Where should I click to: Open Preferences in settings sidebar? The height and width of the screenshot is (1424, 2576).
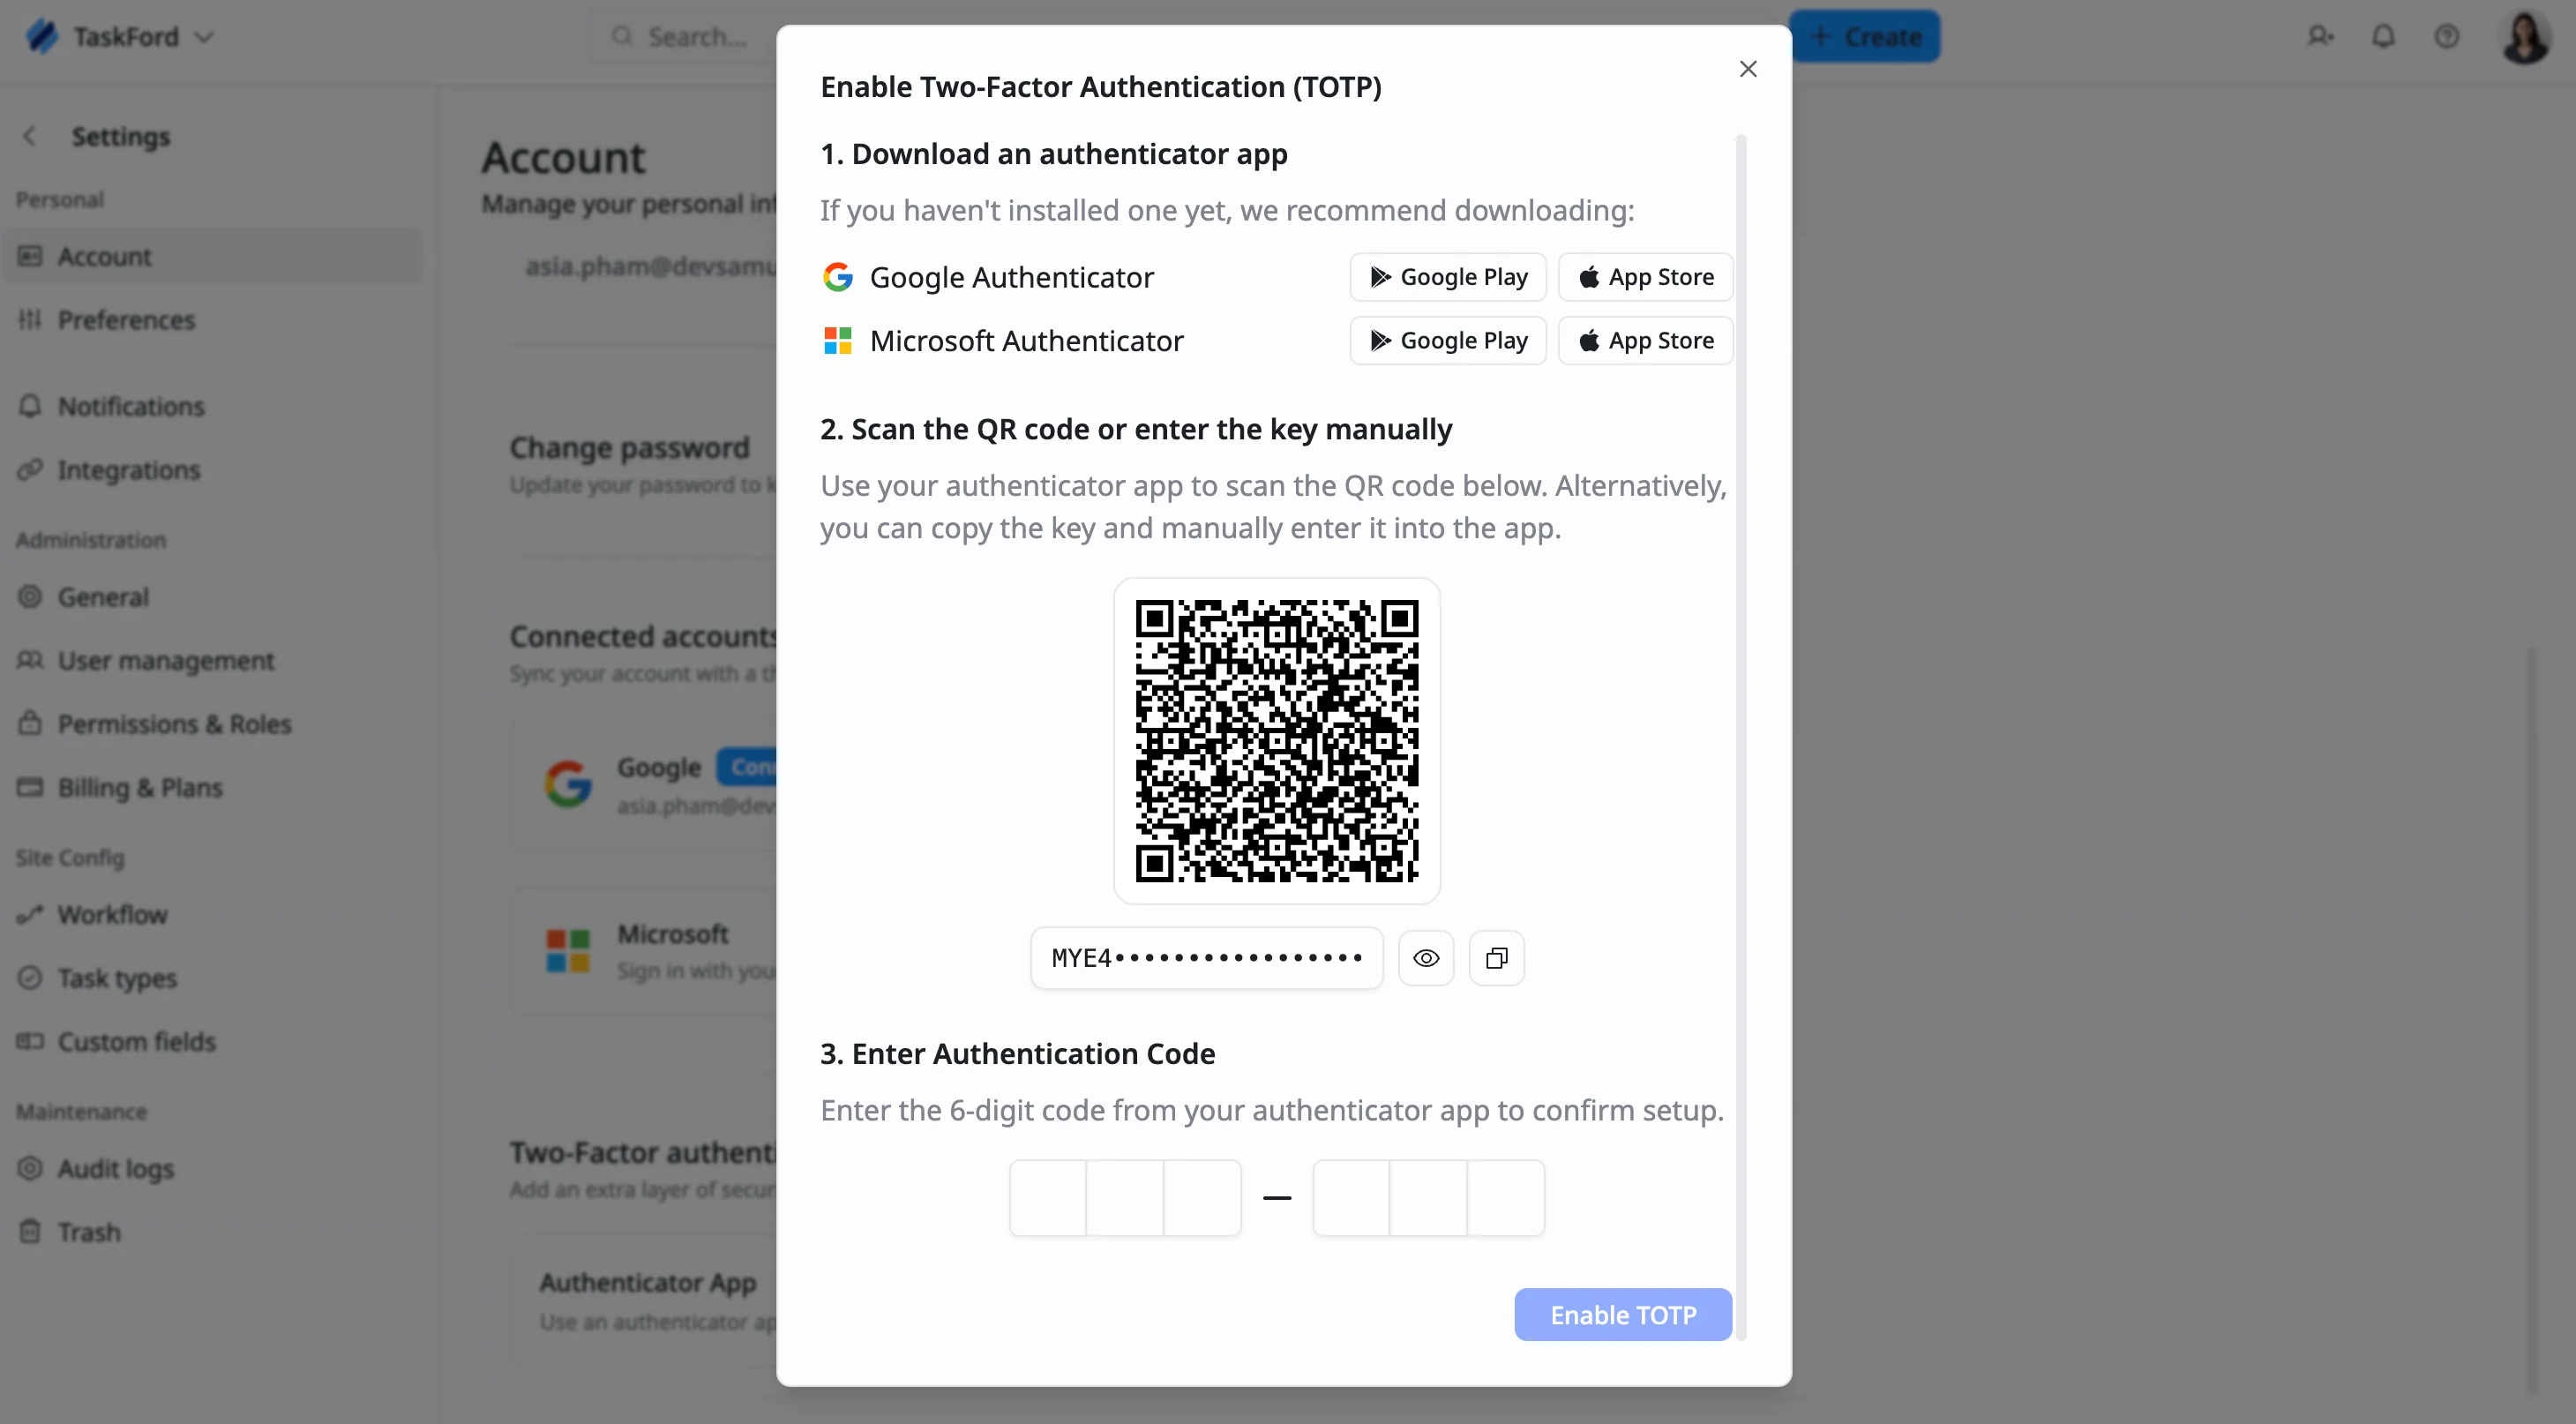coord(212,320)
